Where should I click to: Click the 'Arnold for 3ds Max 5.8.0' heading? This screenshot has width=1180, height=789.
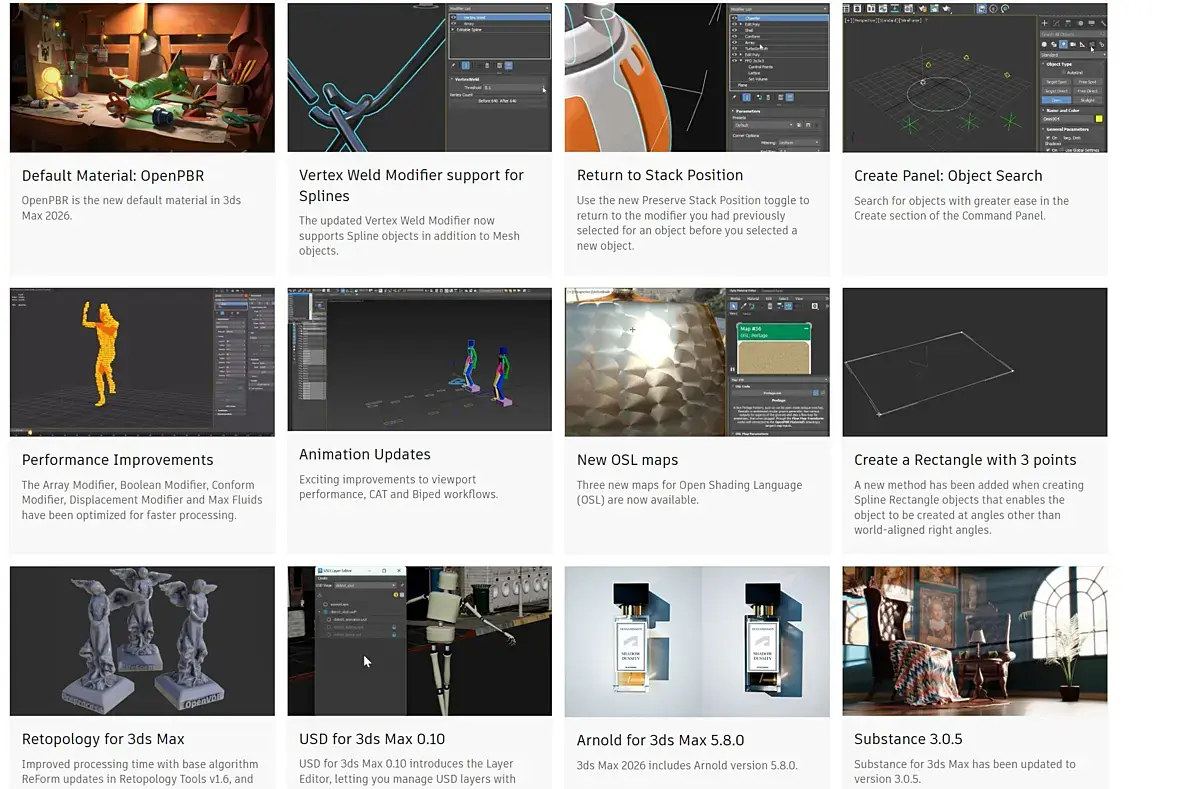coord(660,740)
